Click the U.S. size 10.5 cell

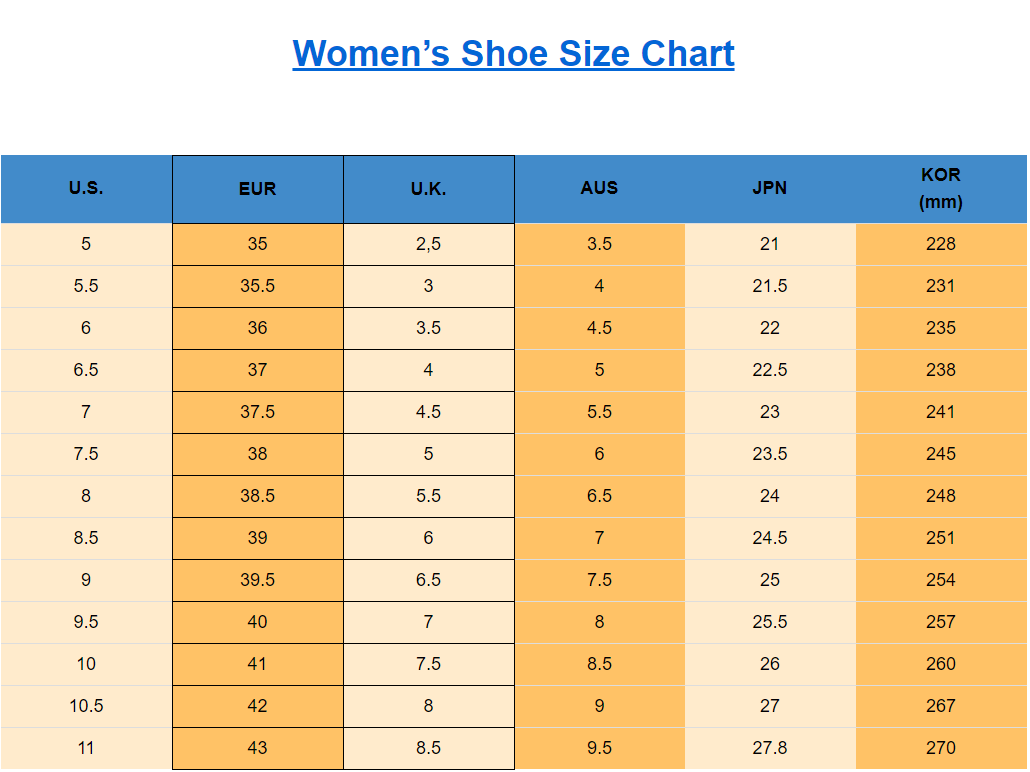click(86, 706)
